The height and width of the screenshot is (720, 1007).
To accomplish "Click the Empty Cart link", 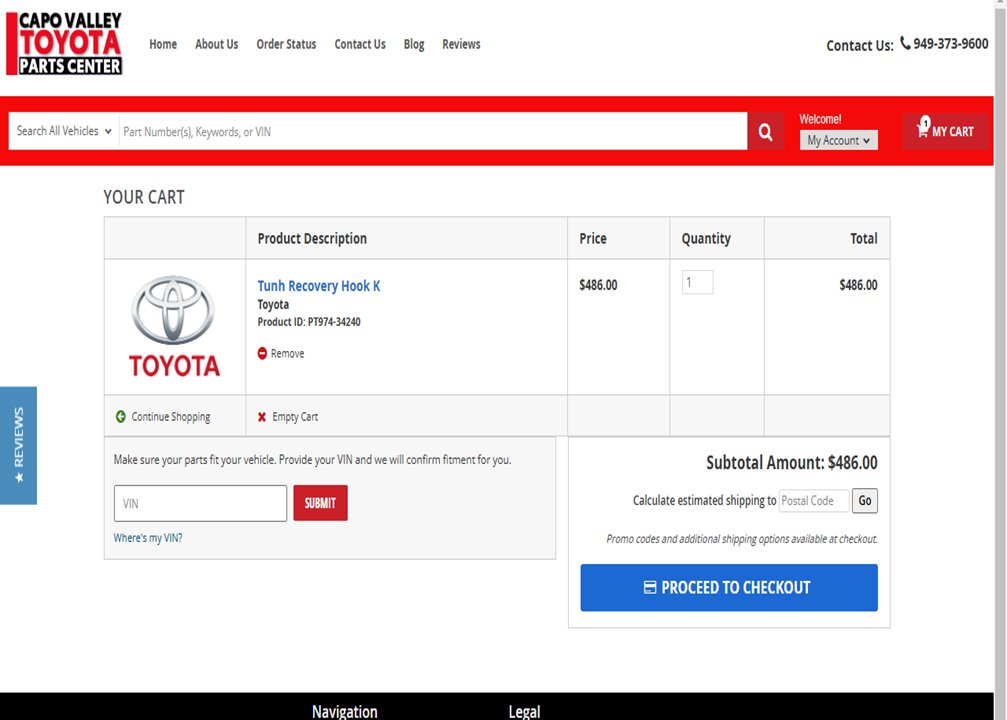I will tap(295, 417).
